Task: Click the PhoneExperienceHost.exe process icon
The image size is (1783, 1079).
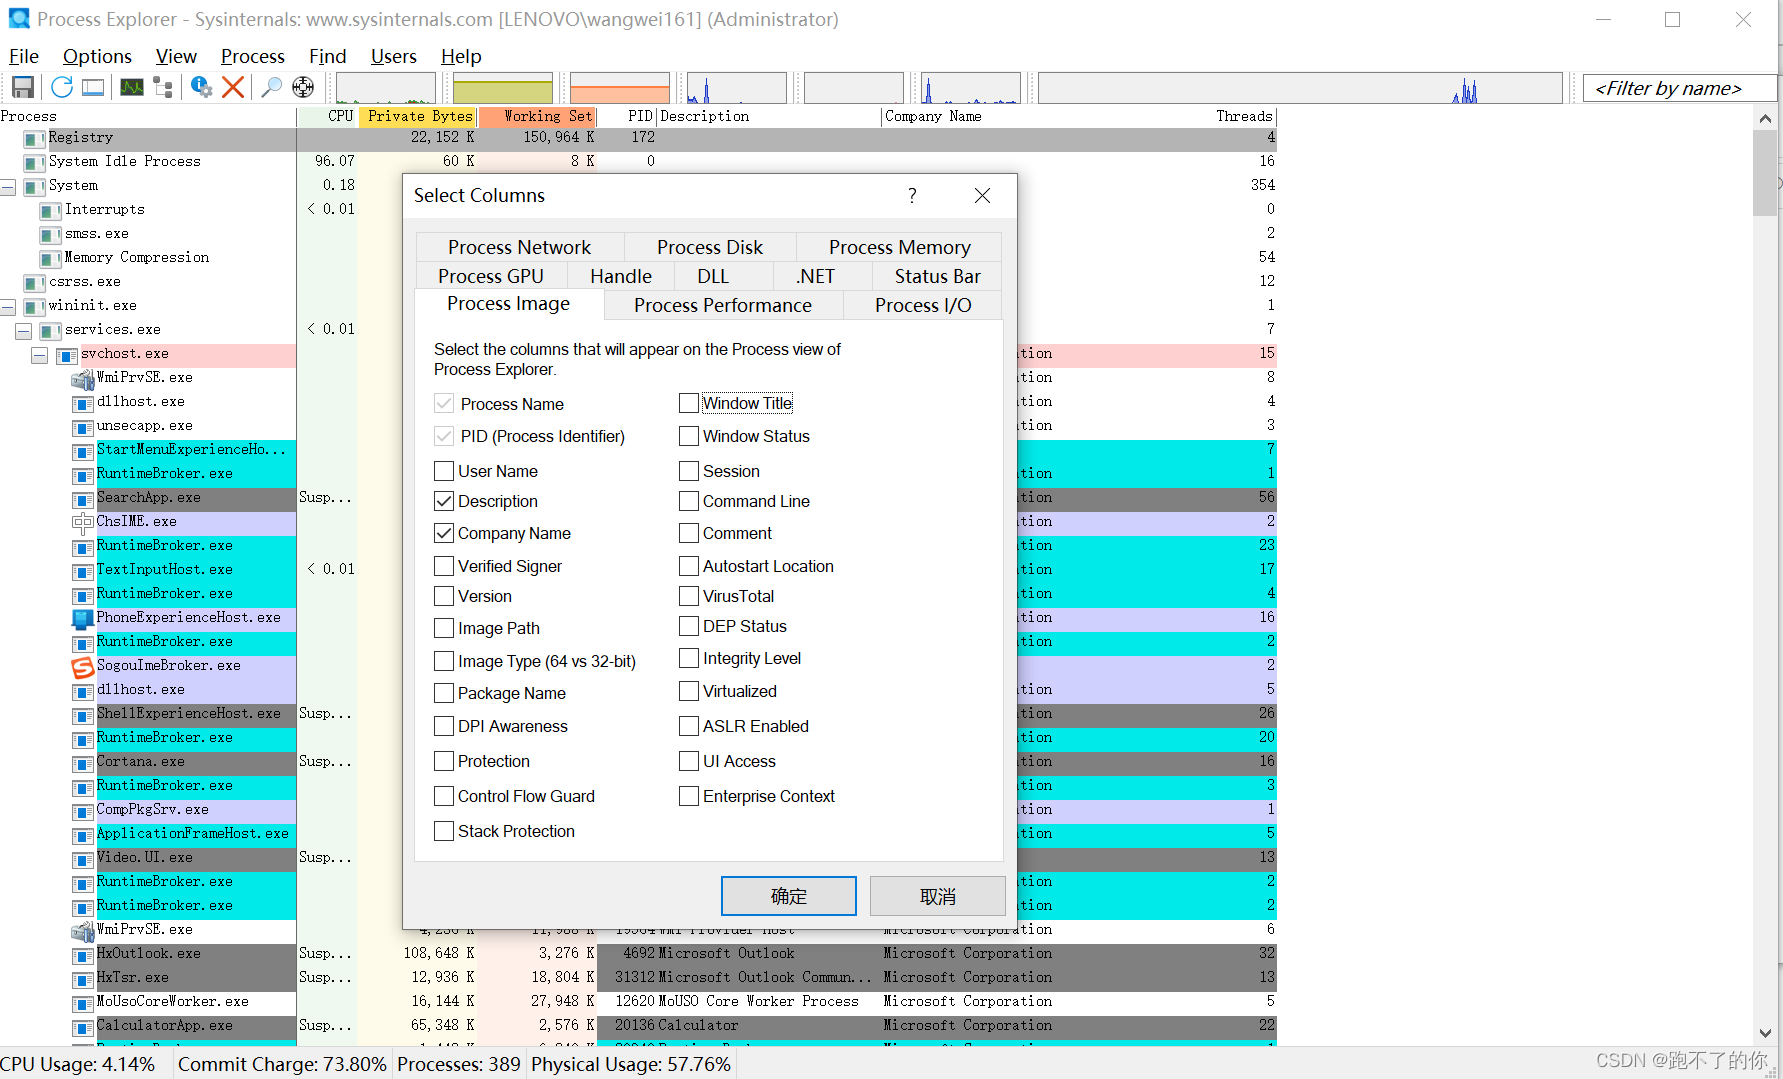Action: pyautogui.click(x=83, y=619)
